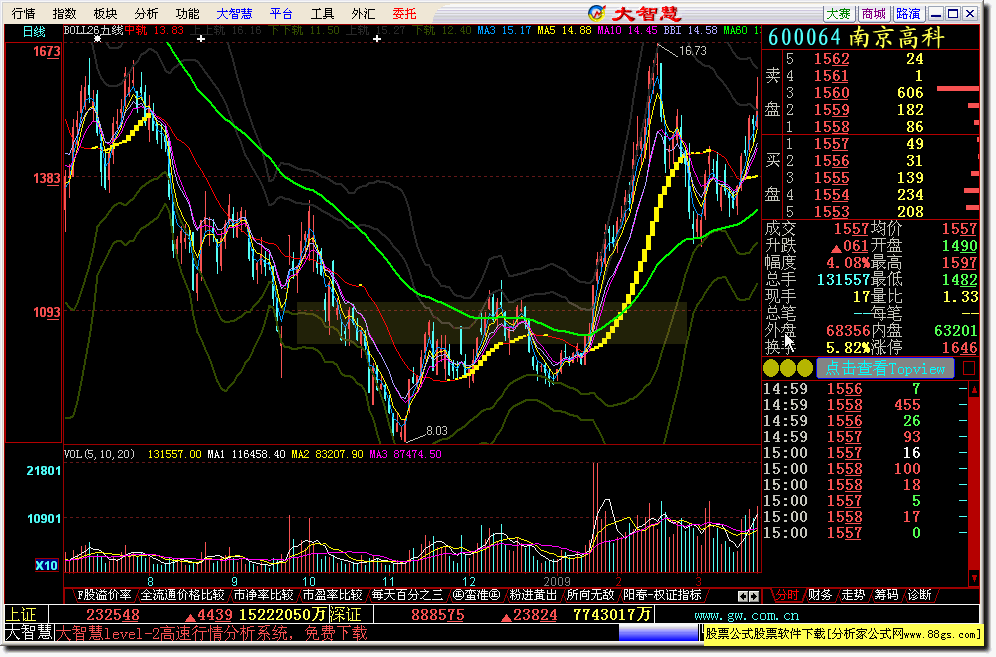Click the 16.73 high price marker
996x657 pixels.
[692, 51]
